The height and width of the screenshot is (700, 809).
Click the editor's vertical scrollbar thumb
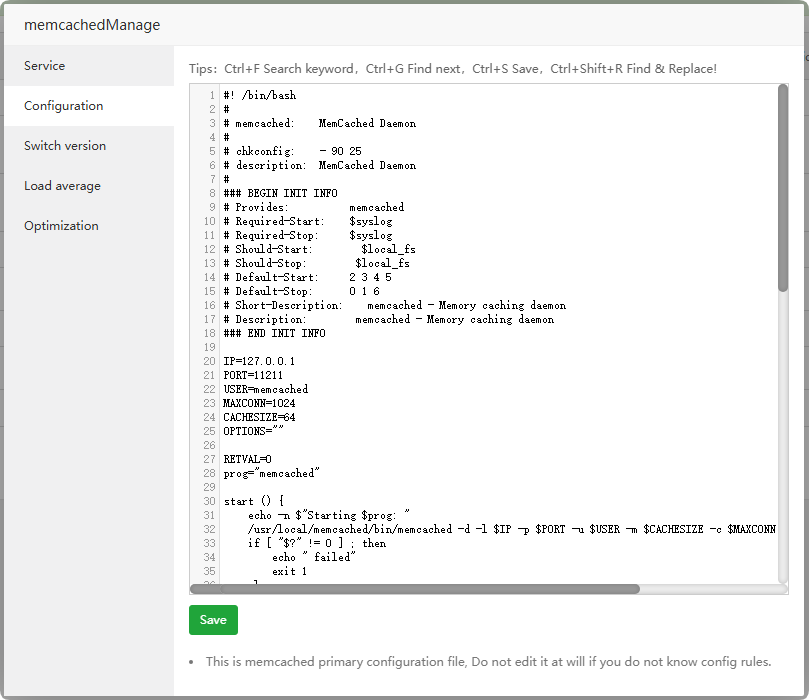[x=783, y=188]
